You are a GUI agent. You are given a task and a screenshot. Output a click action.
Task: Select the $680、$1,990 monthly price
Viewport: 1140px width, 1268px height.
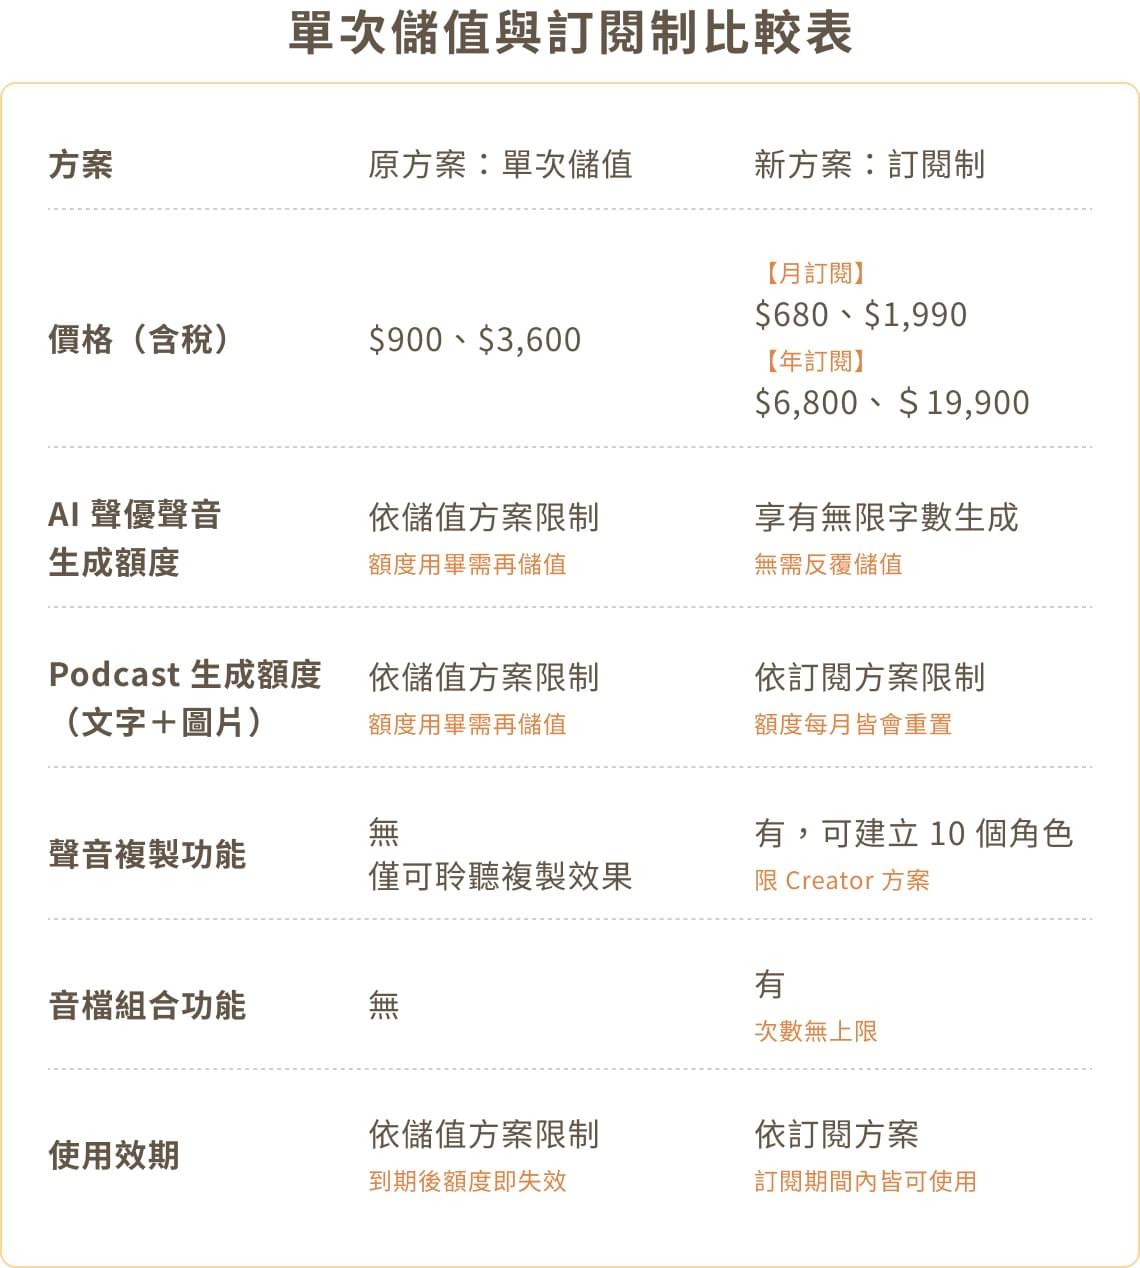point(861,315)
